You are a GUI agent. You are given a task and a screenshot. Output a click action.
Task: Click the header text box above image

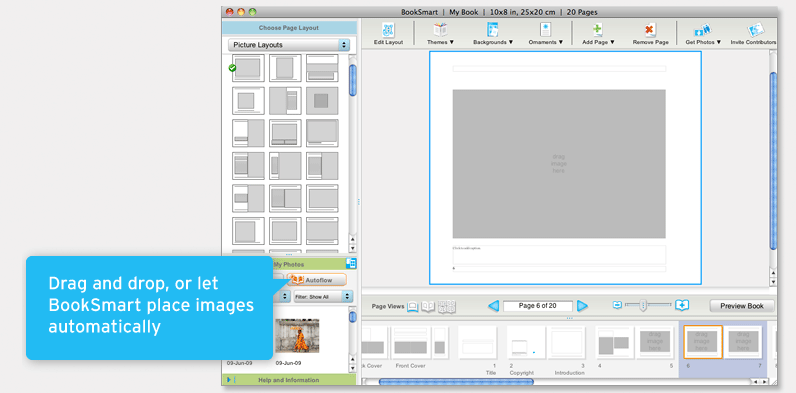click(x=559, y=69)
